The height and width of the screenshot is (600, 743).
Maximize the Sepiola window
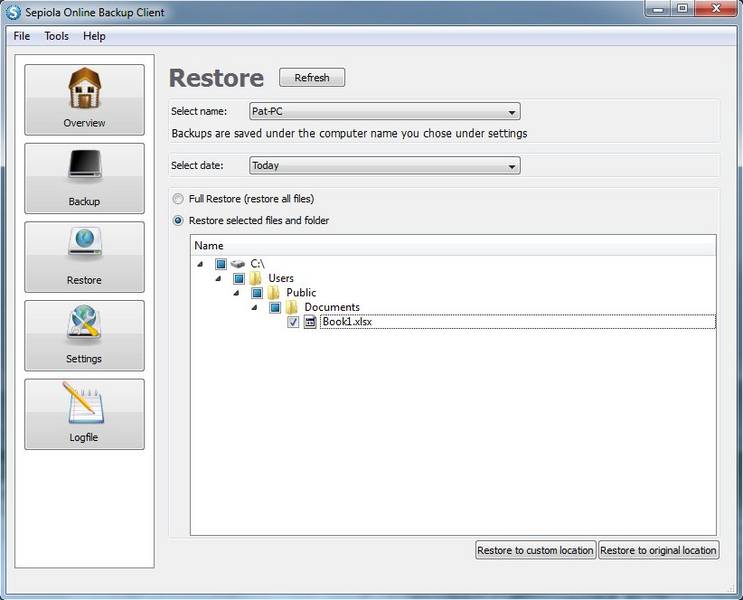[682, 9]
